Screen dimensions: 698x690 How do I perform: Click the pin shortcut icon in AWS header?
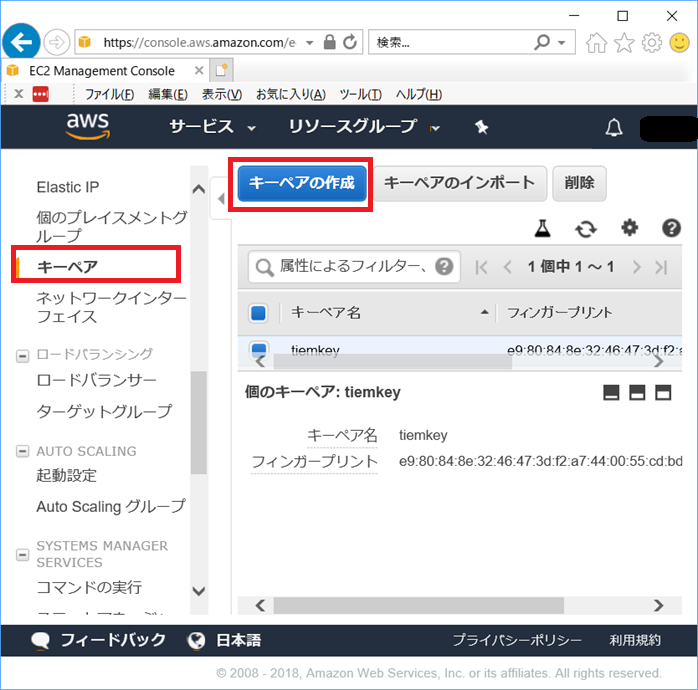coord(481,127)
